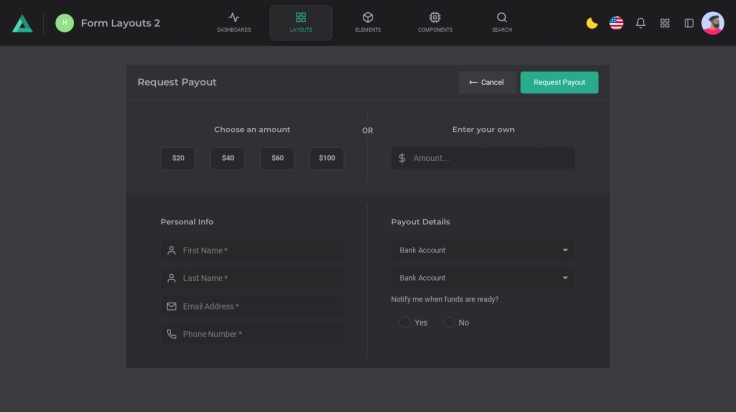The image size is (736, 412).
Task: Expand the second Bank Account dropdown
Action: coord(483,278)
